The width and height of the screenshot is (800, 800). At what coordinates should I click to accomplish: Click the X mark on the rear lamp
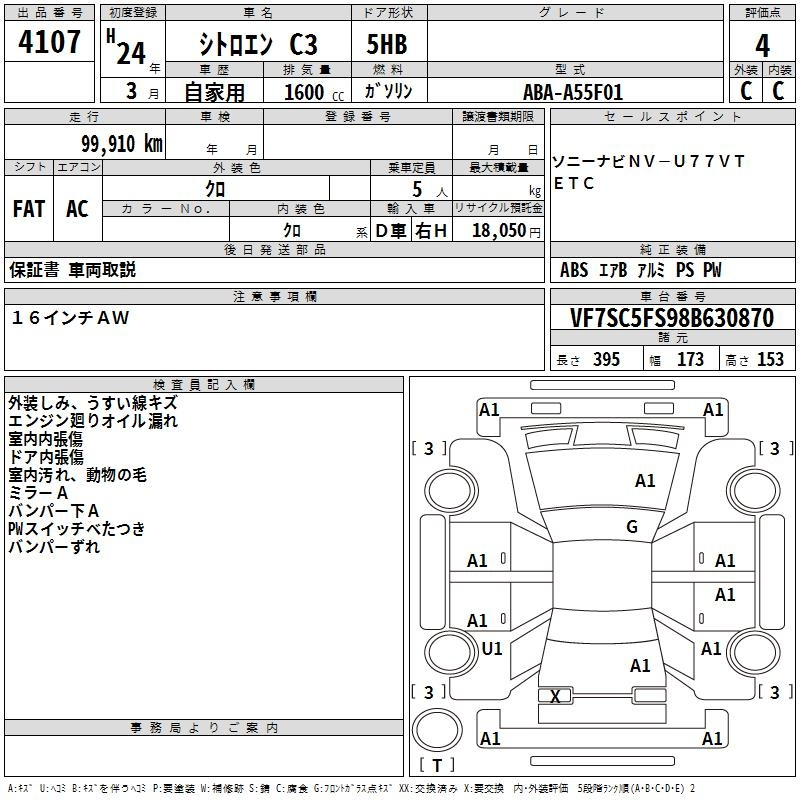tap(555, 696)
